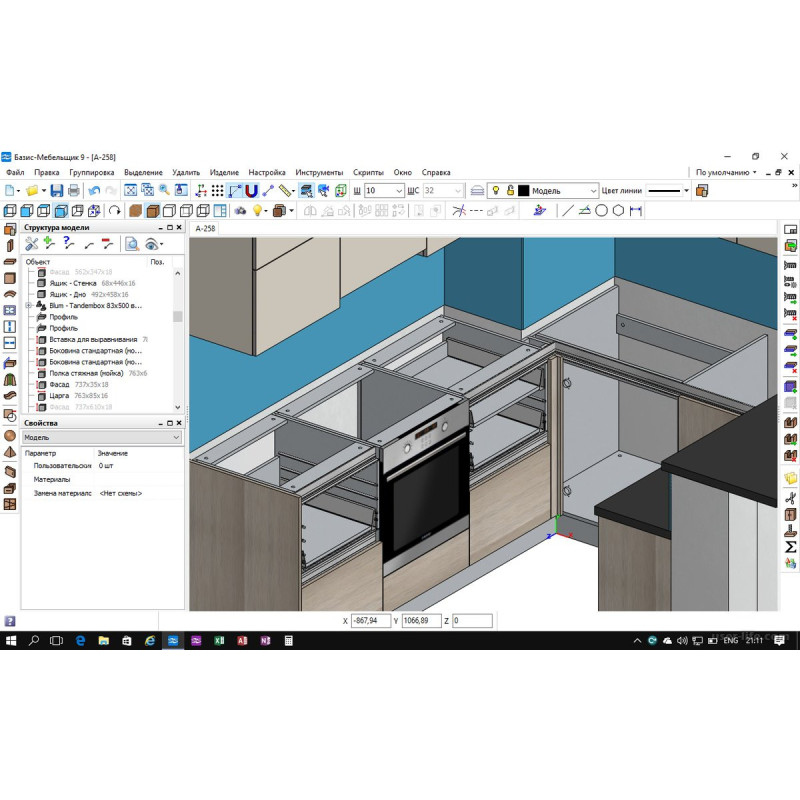Select the circle drawing tool

[602, 211]
